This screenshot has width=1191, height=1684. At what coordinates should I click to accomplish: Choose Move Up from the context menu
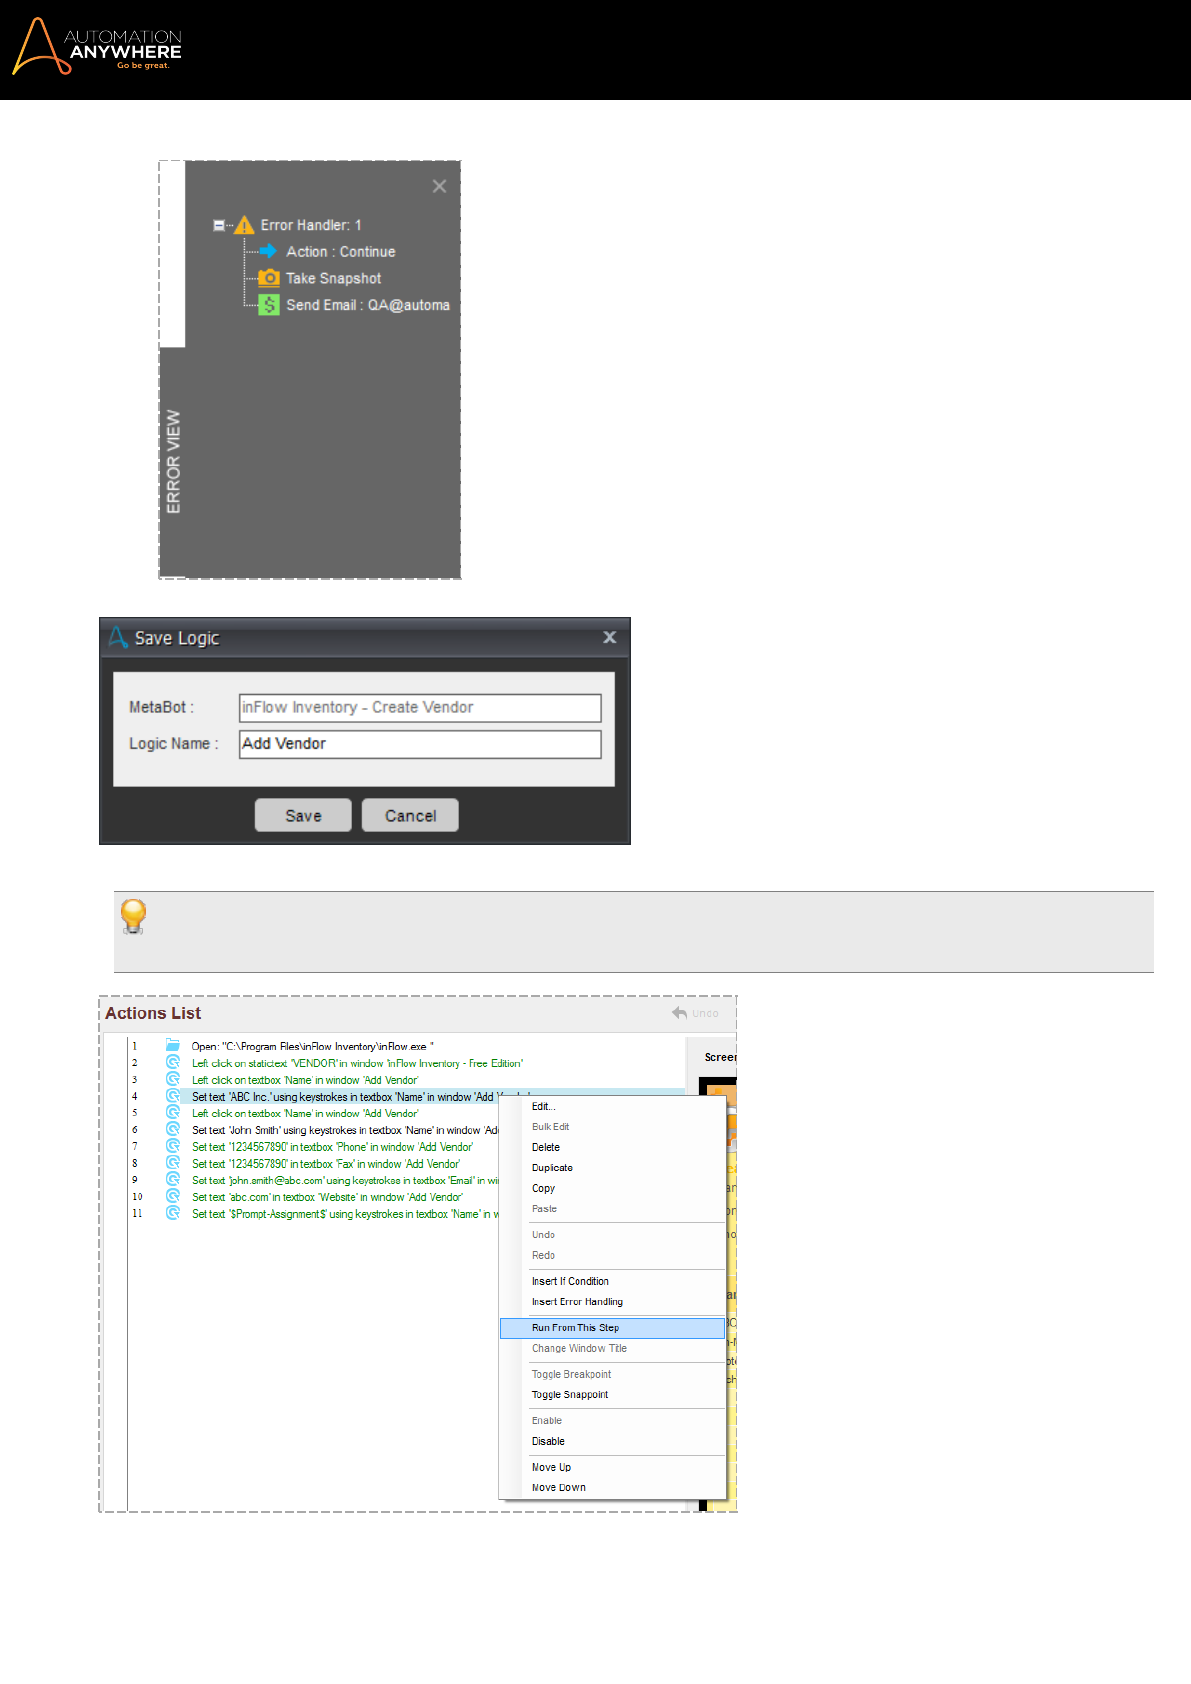612,1467
